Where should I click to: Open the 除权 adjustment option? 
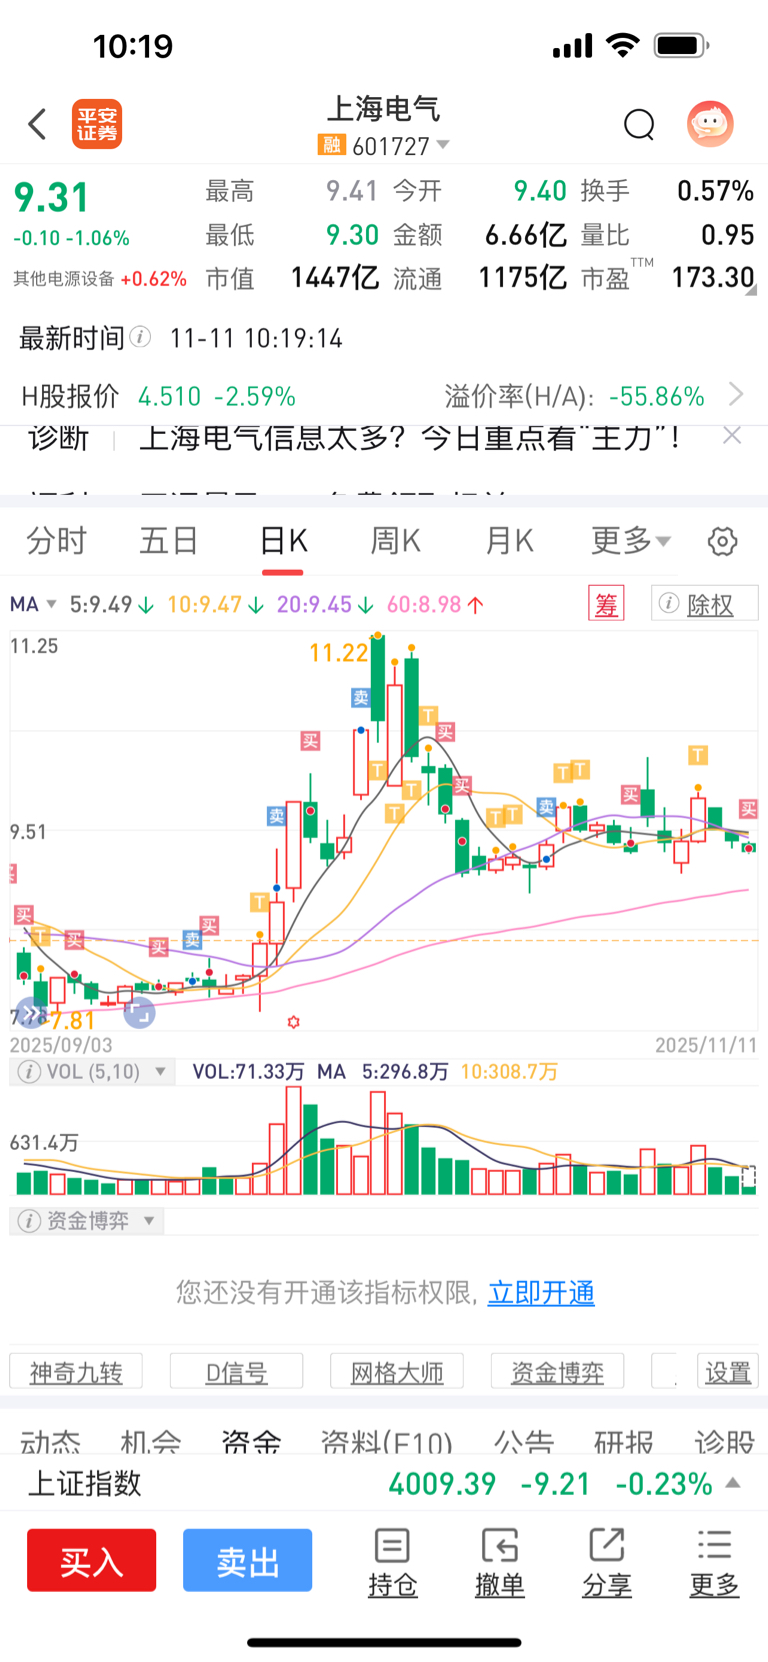point(704,604)
